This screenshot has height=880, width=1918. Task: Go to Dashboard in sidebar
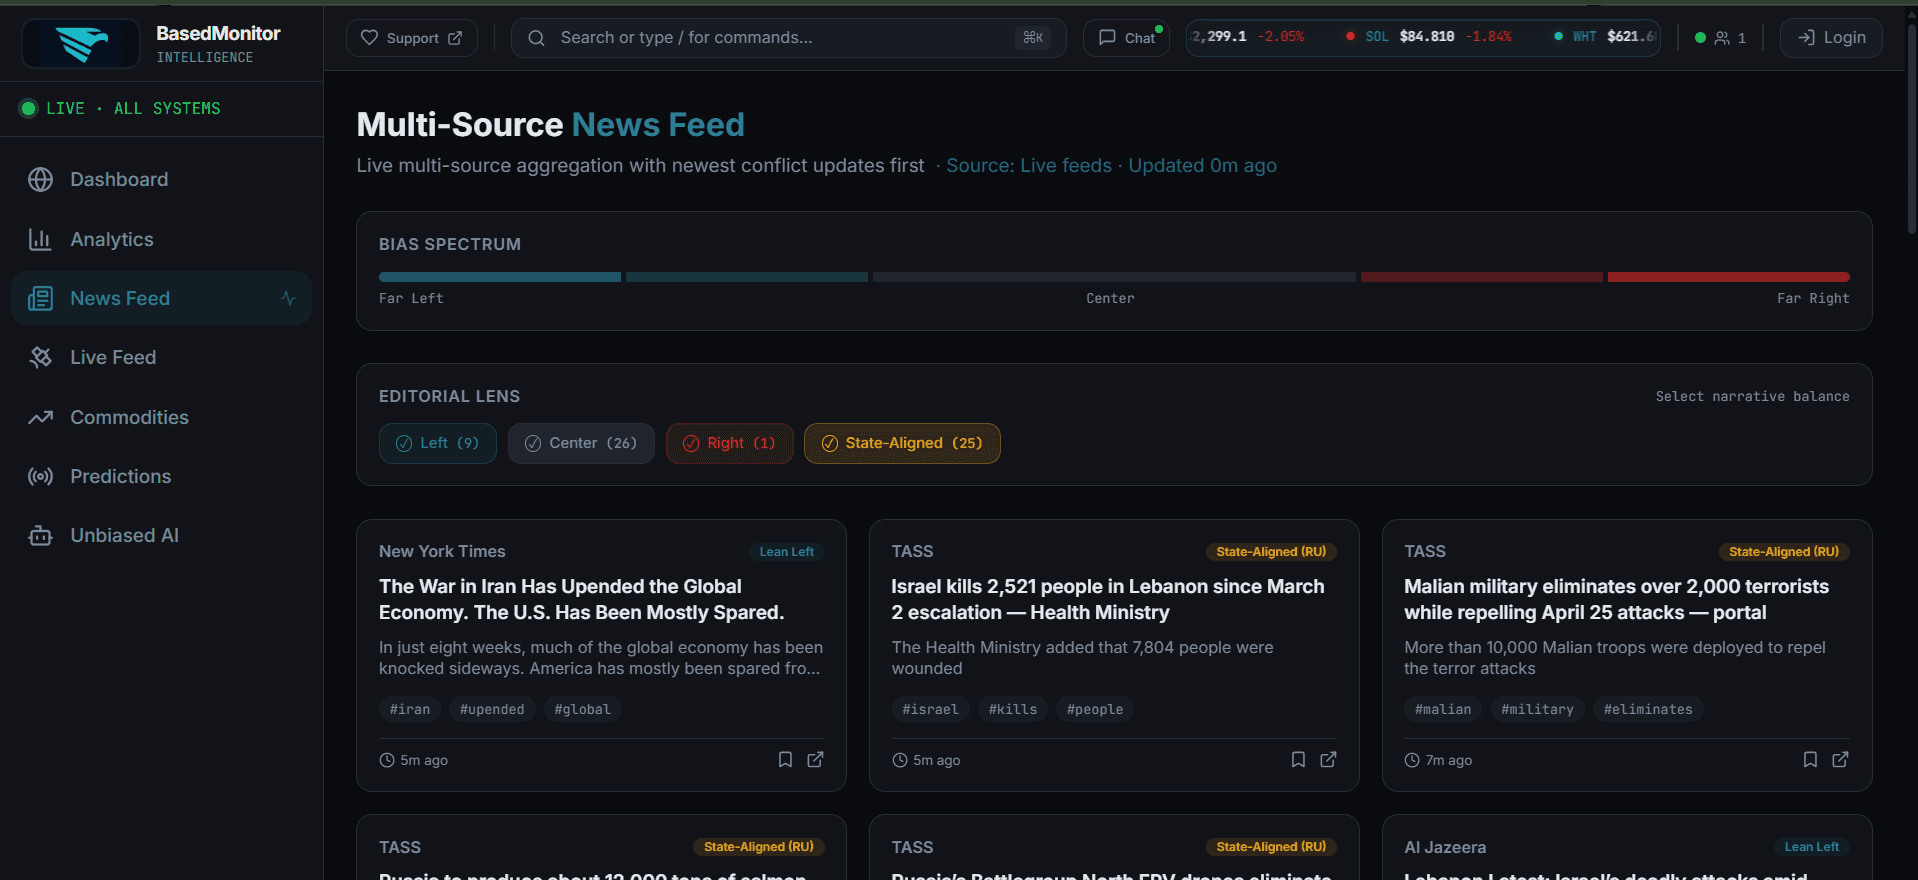point(161,180)
